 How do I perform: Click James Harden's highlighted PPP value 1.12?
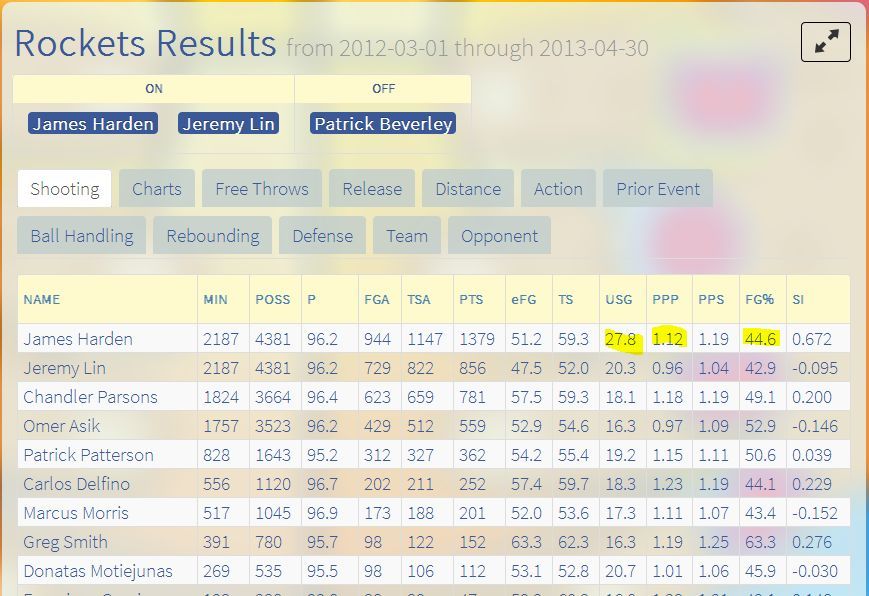click(667, 339)
